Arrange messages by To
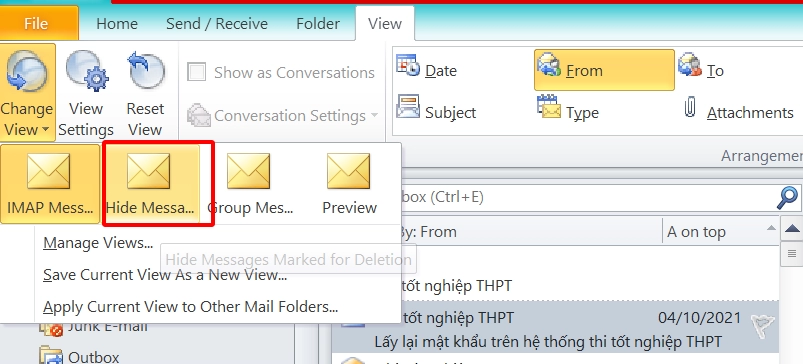803x364 pixels. [701, 69]
